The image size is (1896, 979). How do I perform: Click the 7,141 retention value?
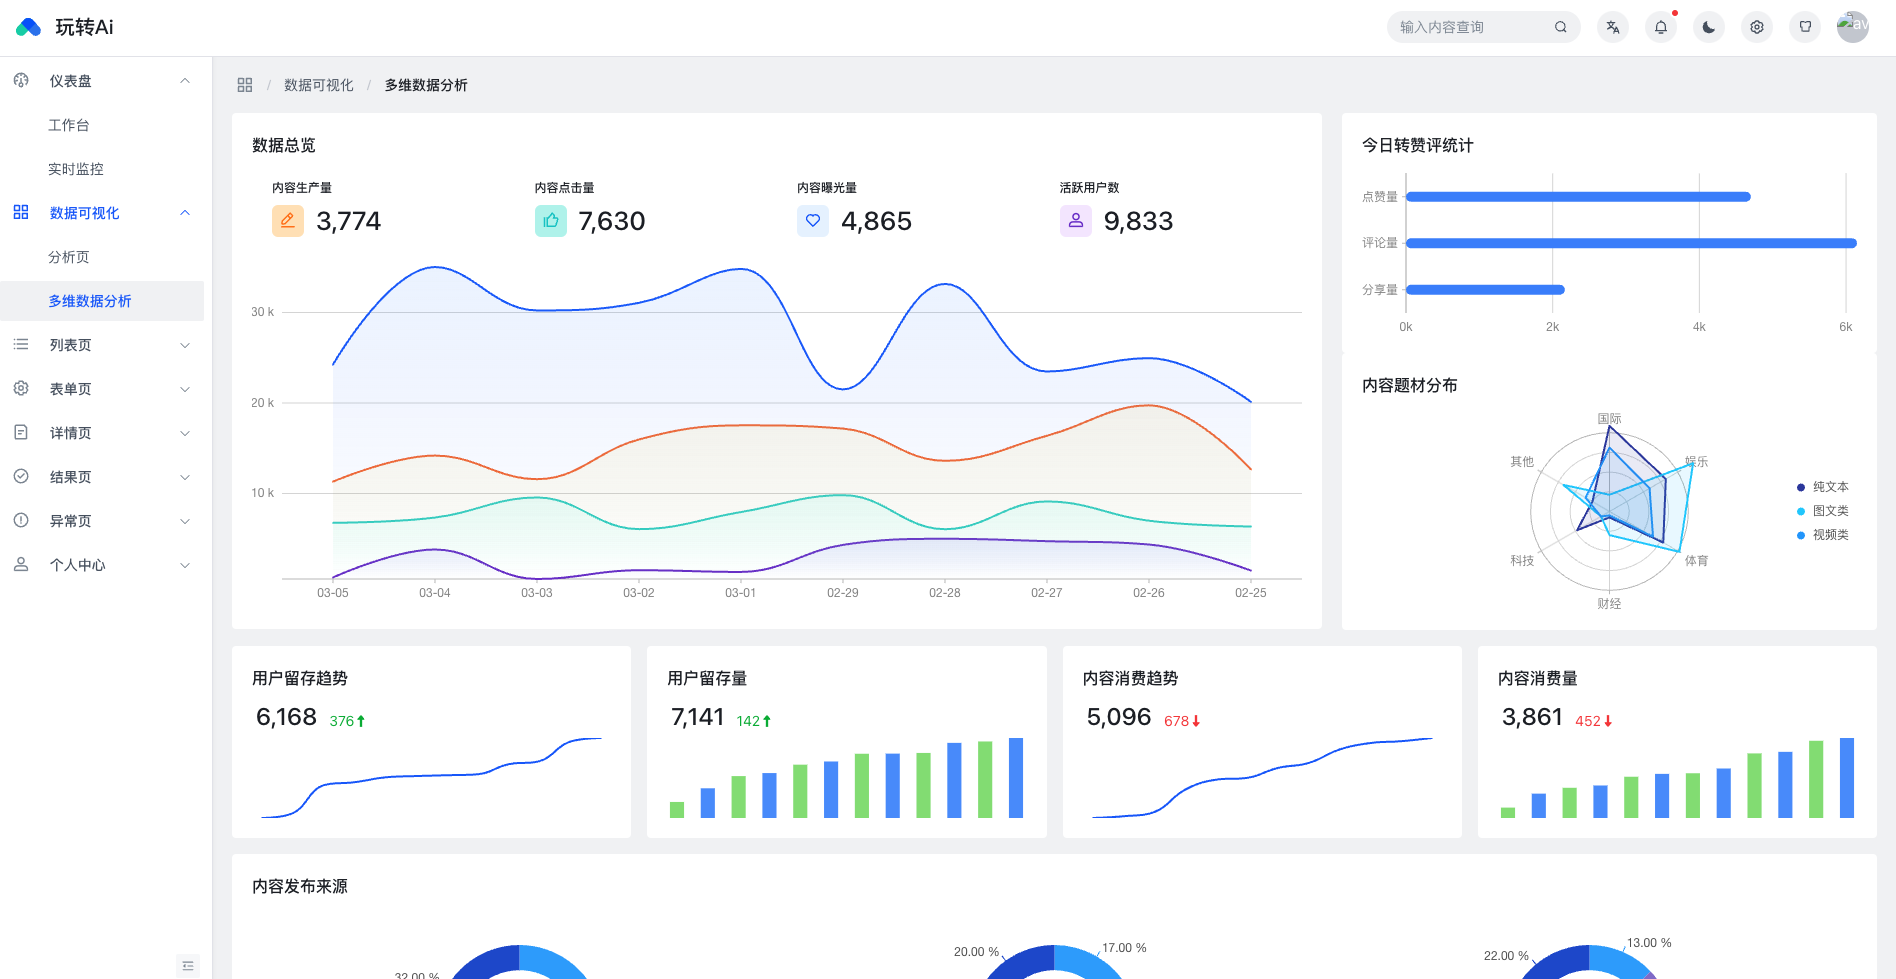(x=697, y=717)
